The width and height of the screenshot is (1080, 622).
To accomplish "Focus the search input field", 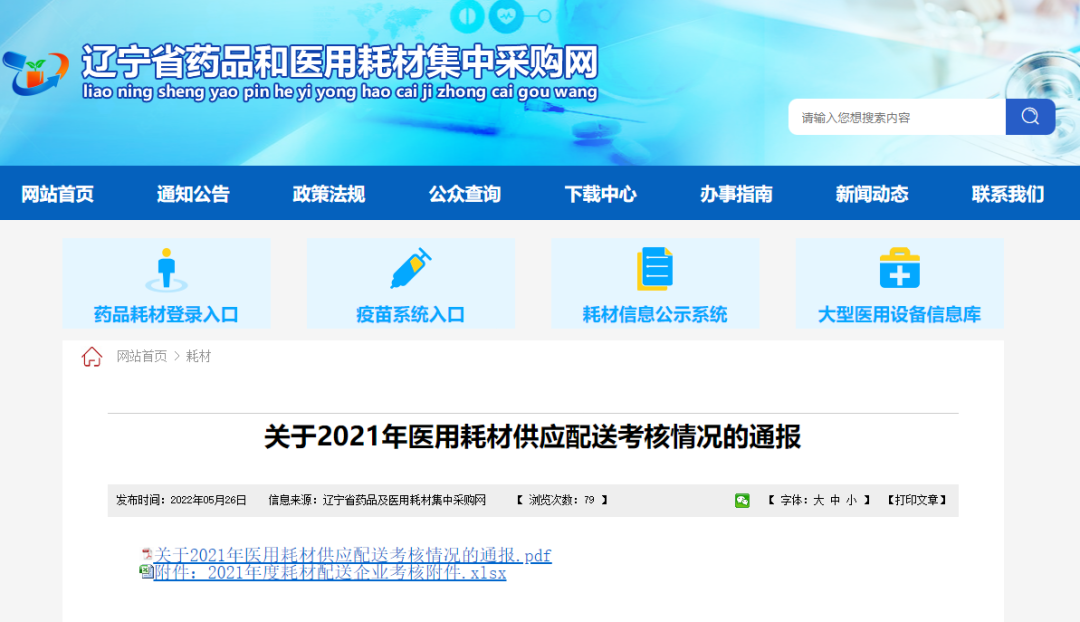I will [x=897, y=117].
